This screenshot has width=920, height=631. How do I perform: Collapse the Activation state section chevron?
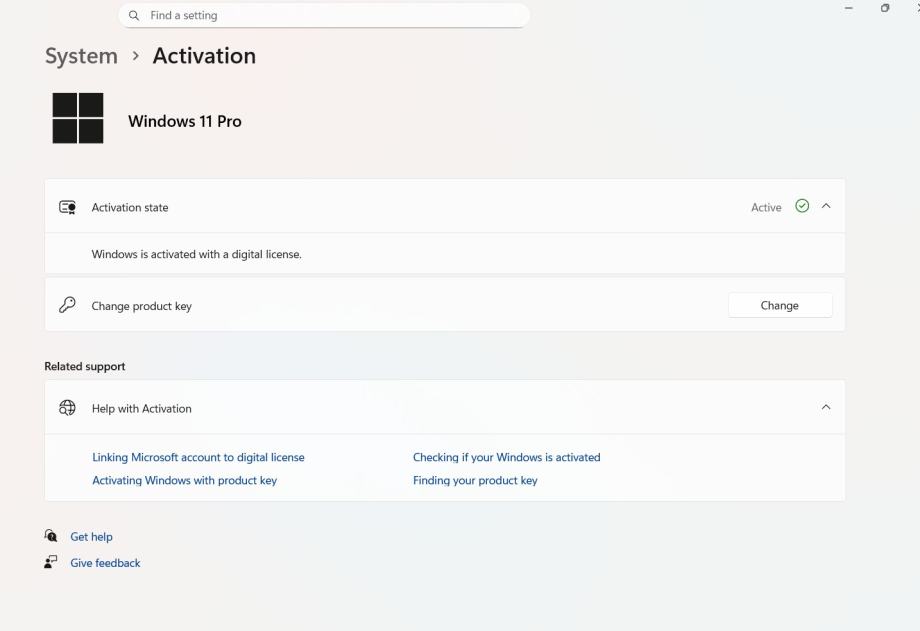tap(826, 206)
